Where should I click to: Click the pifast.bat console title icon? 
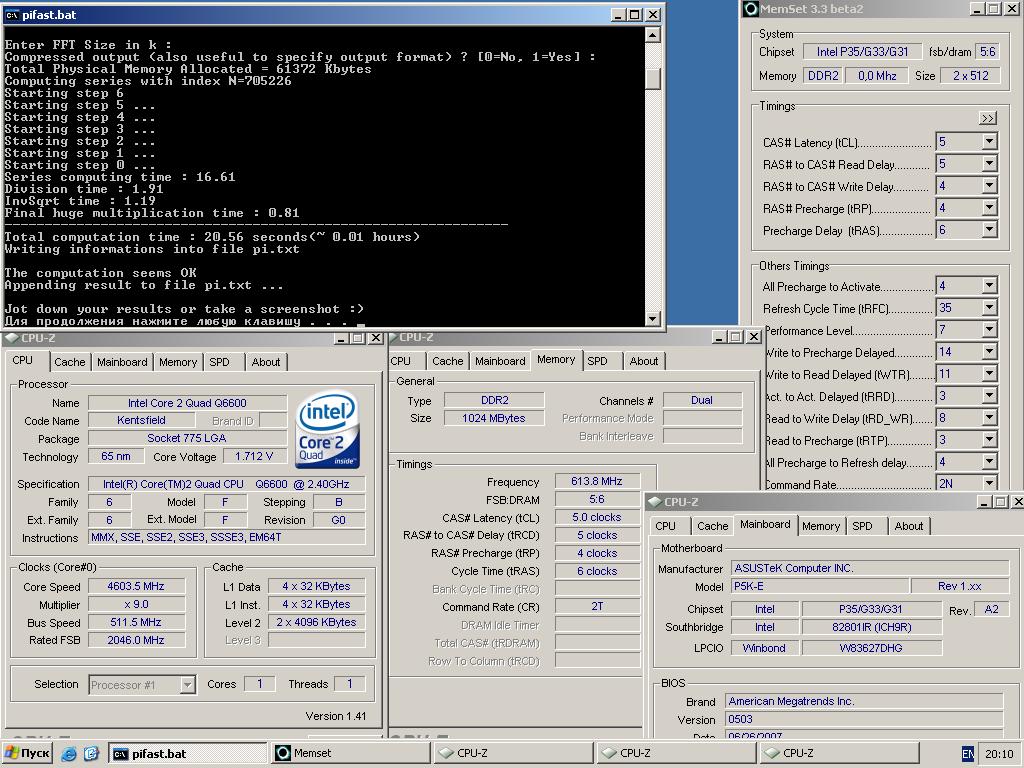12,14
